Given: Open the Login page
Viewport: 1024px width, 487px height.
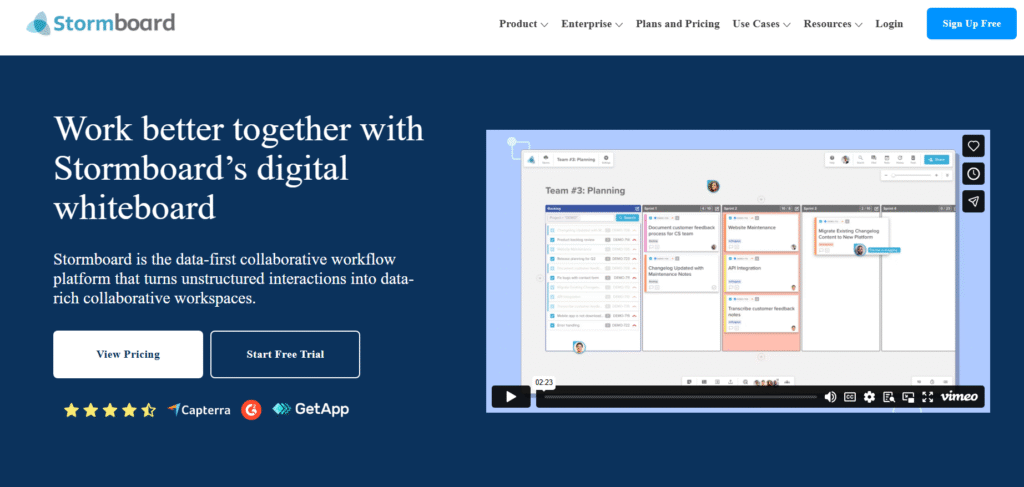Looking at the screenshot, I should [889, 24].
